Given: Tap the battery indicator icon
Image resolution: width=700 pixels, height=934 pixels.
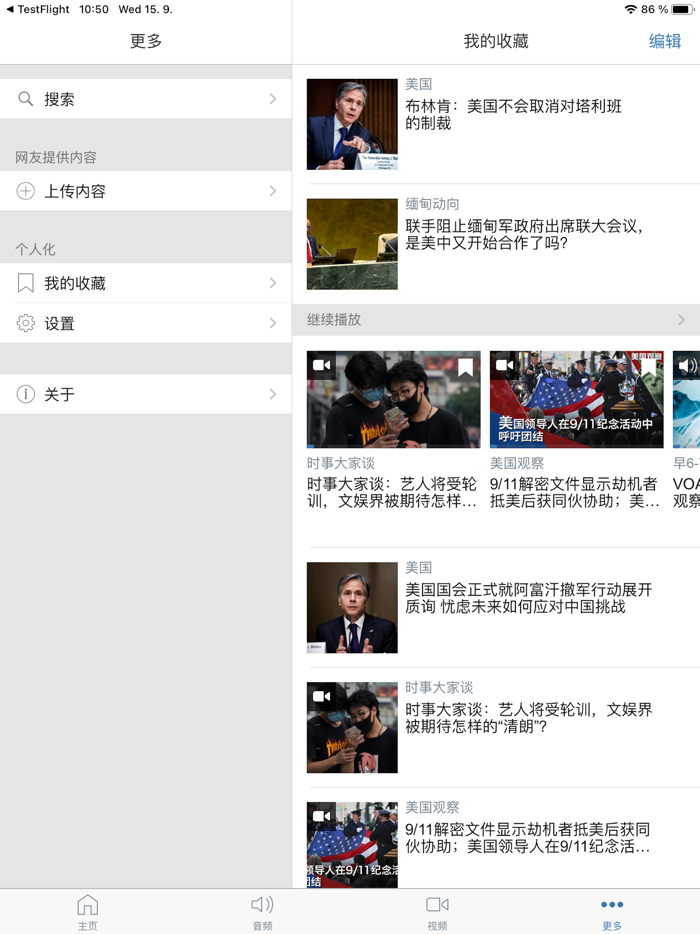Looking at the screenshot, I should pos(682,9).
